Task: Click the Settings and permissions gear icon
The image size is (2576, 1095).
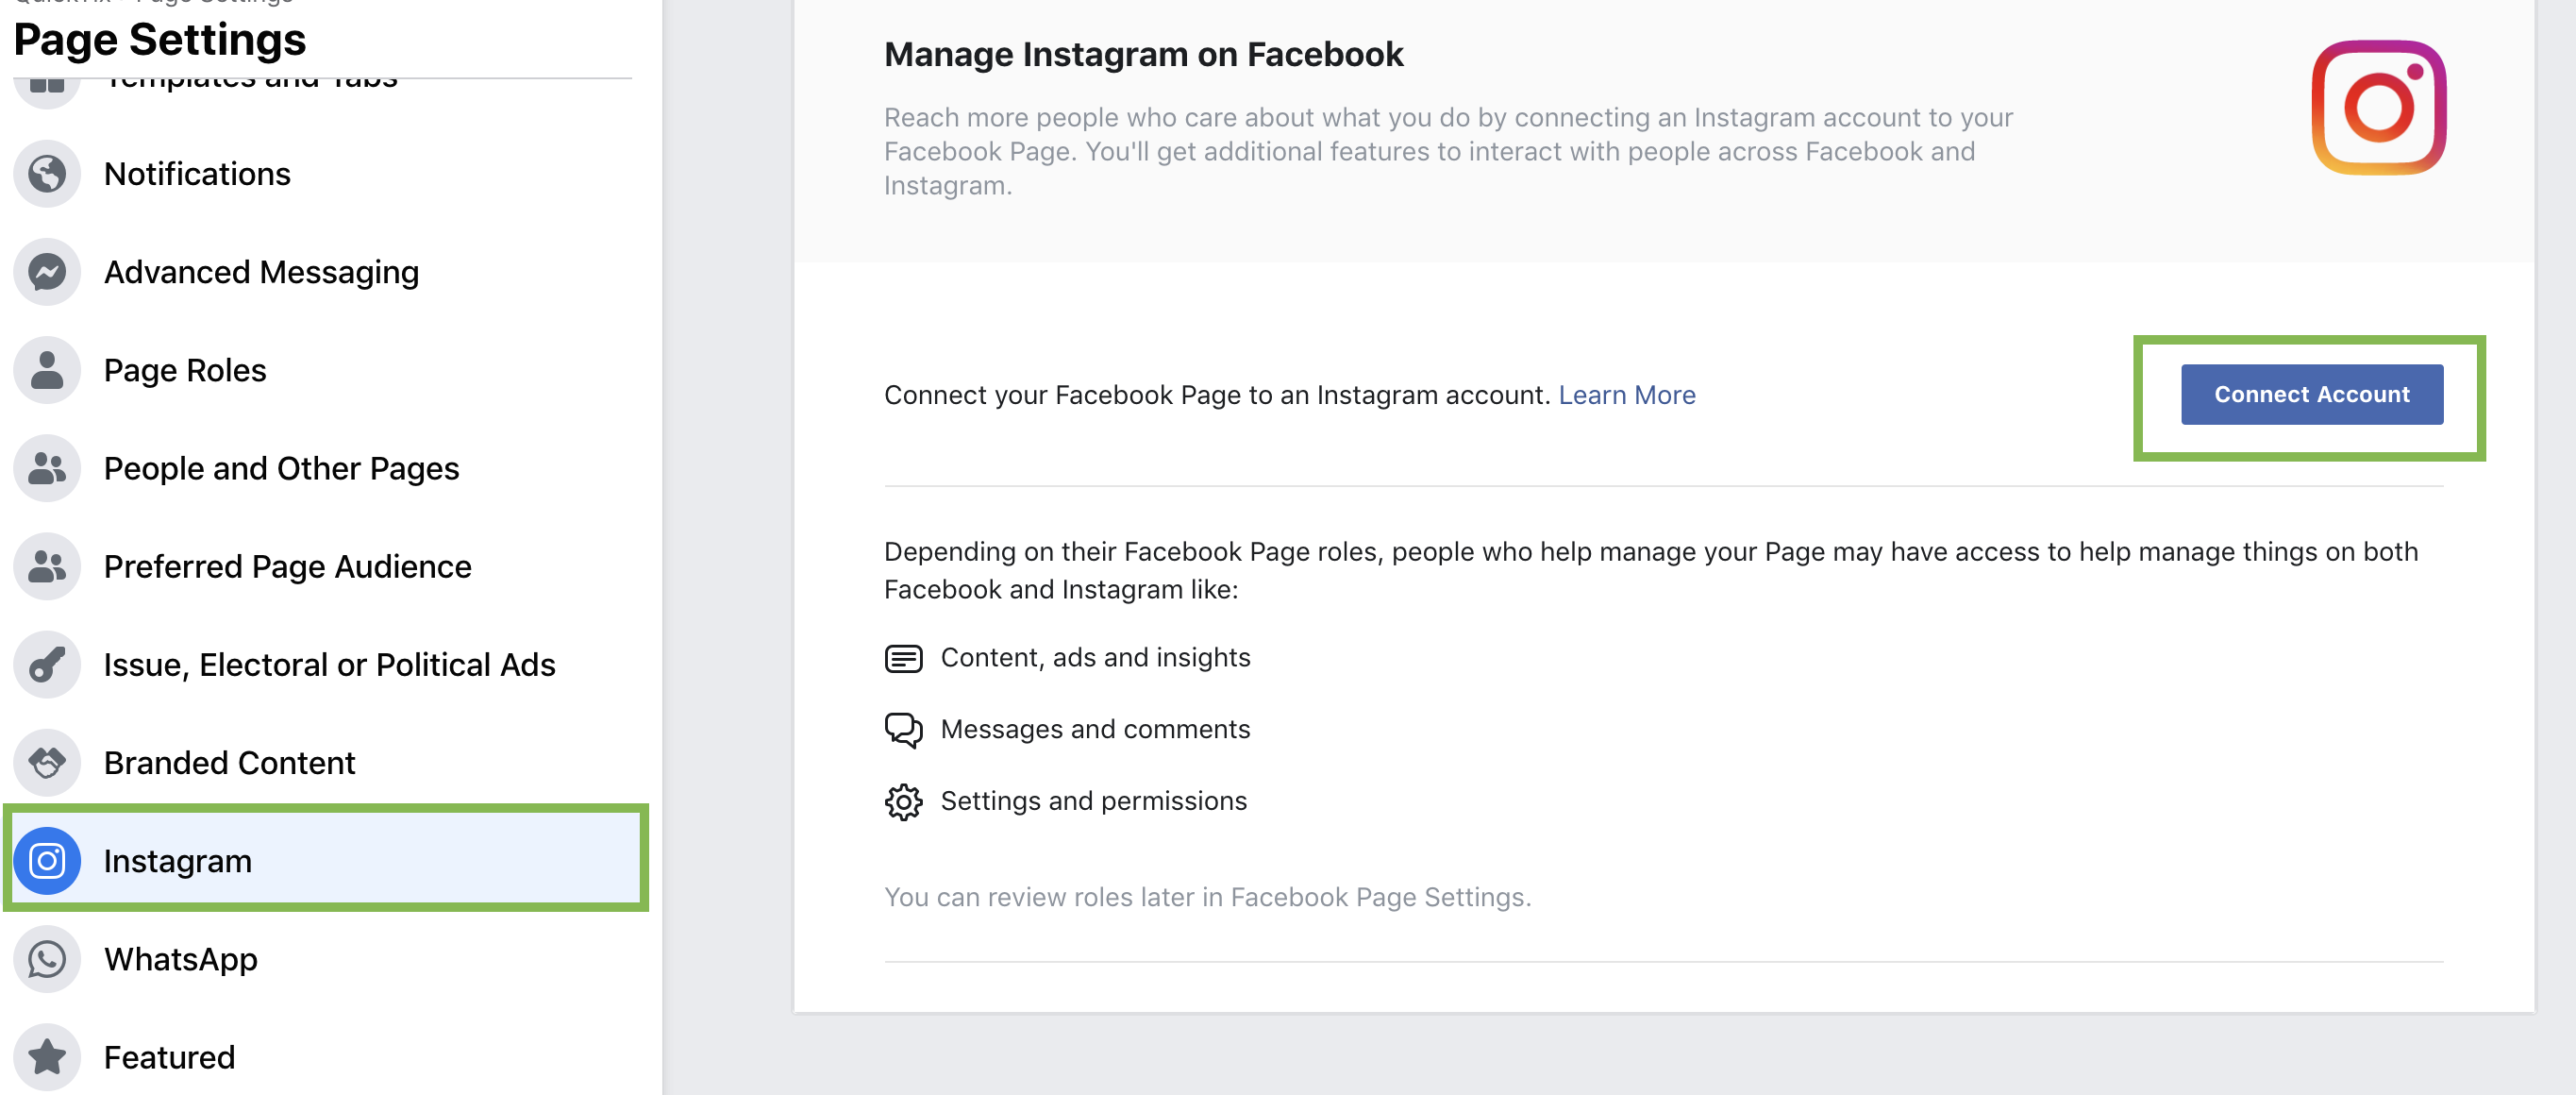Action: 903,801
